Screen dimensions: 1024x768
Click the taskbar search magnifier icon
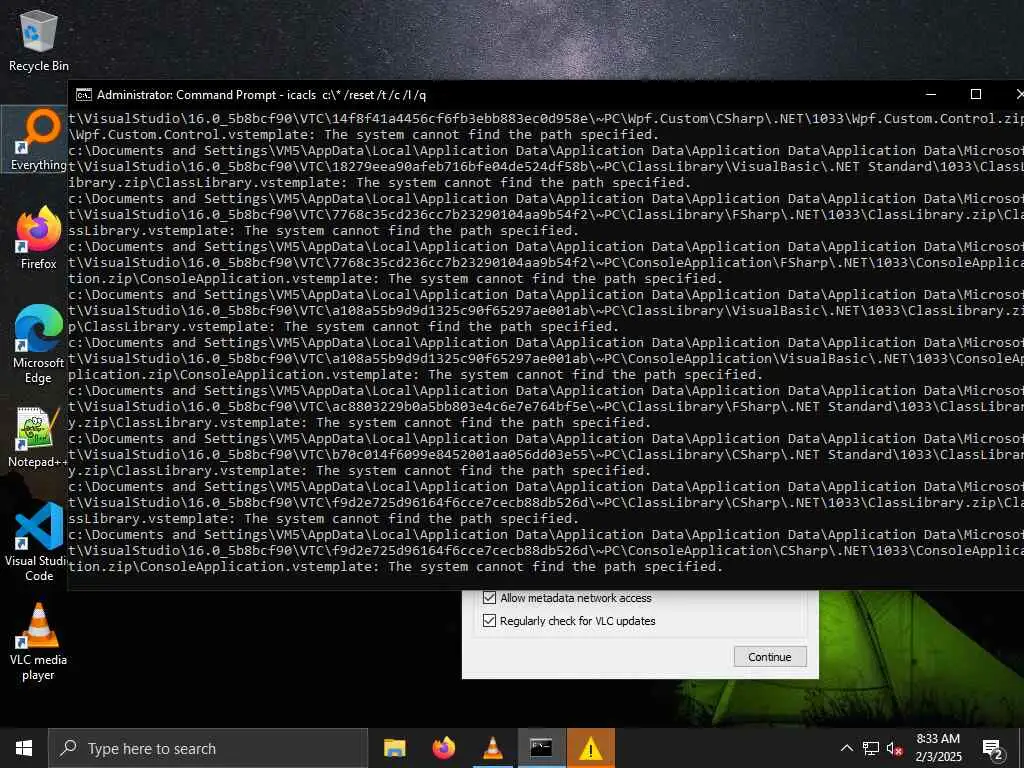[x=68, y=748]
